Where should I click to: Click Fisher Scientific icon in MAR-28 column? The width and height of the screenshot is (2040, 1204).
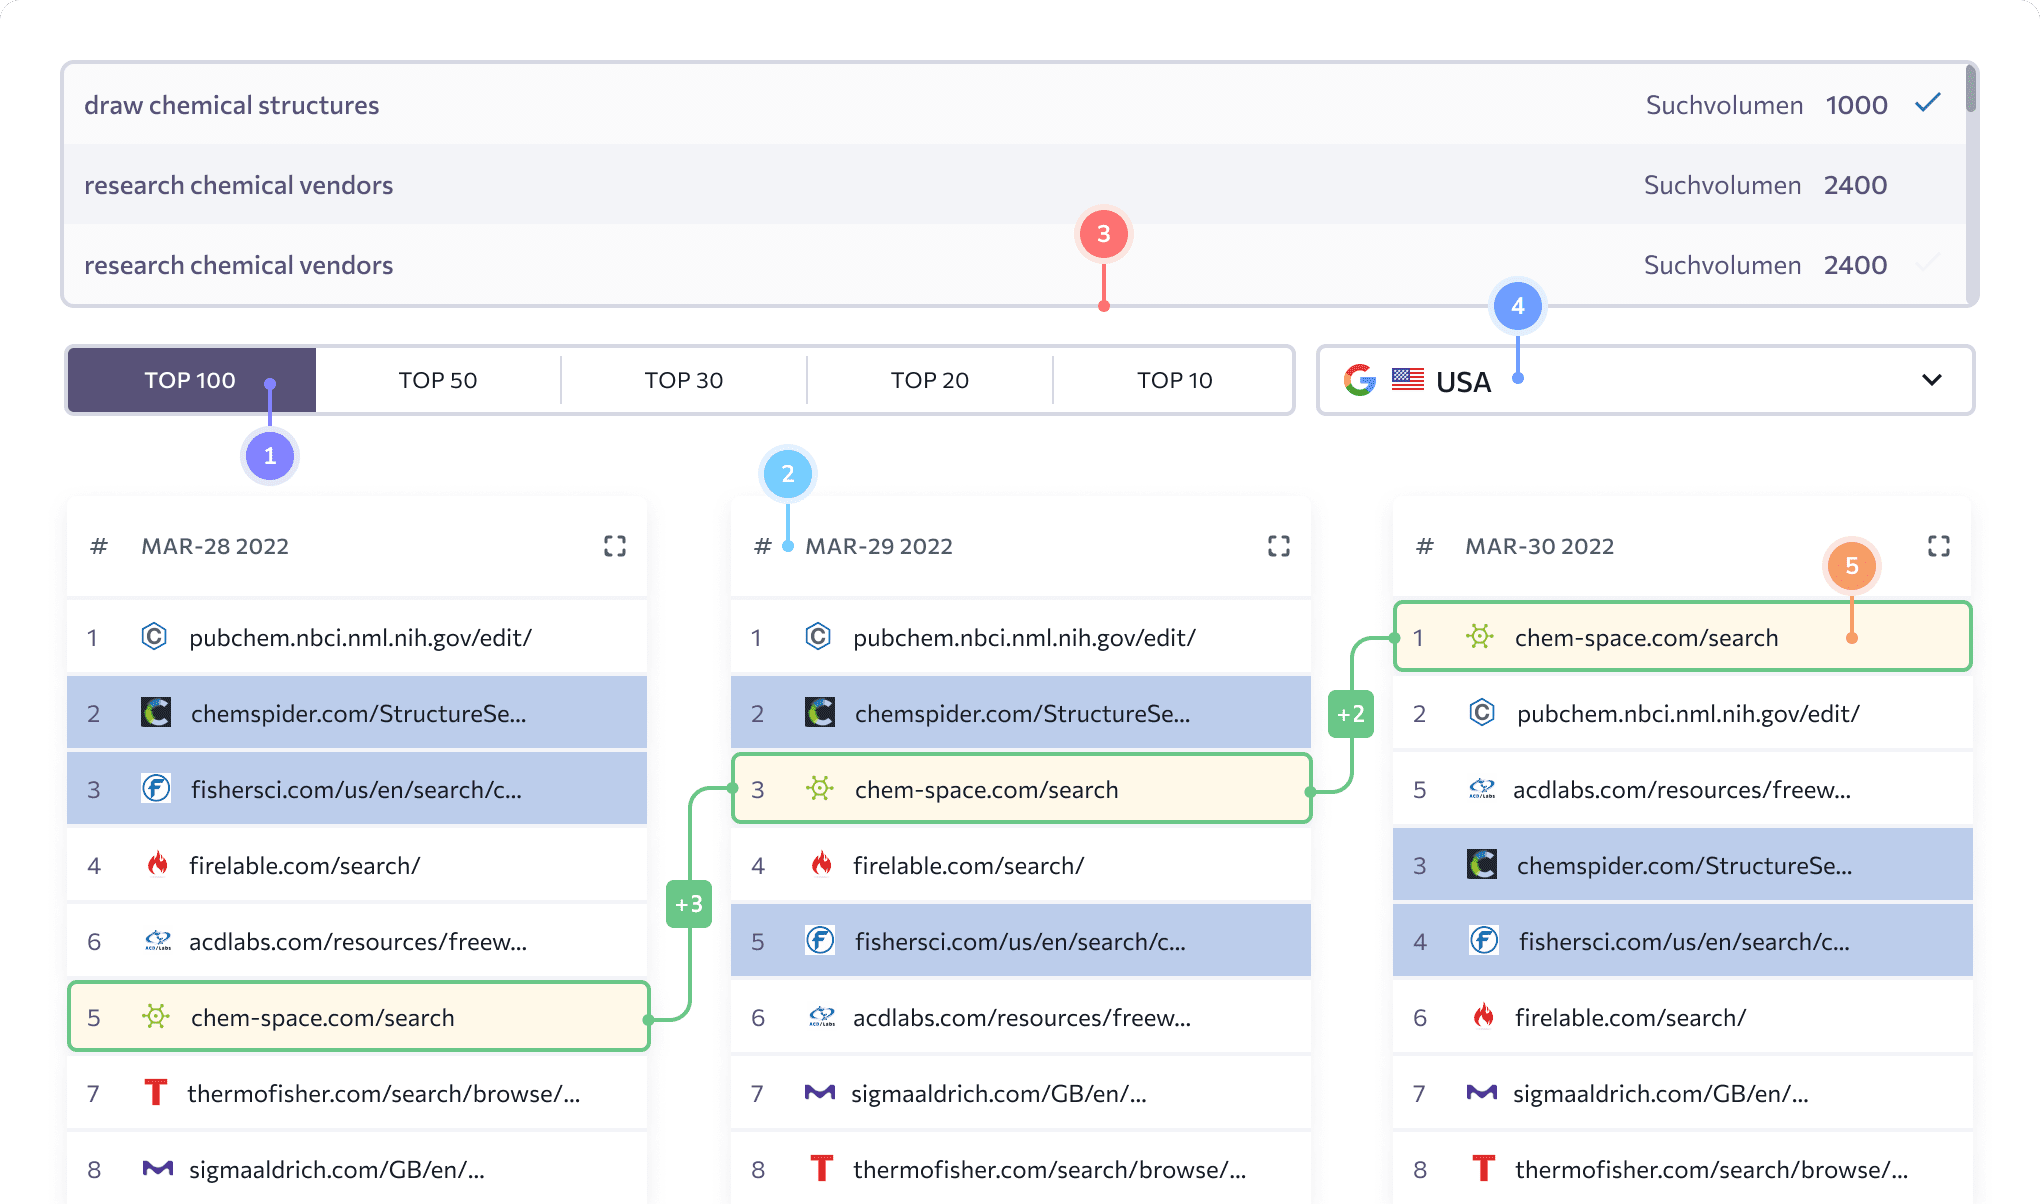[x=156, y=788]
